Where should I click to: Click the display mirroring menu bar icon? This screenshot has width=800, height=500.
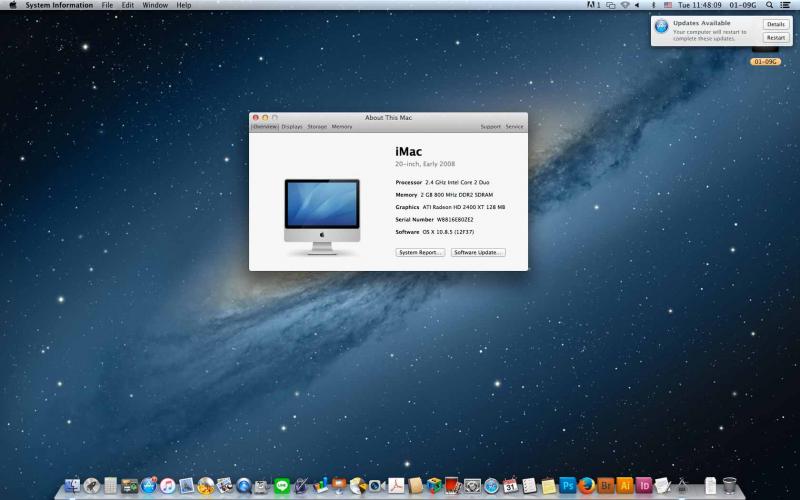(610, 5)
